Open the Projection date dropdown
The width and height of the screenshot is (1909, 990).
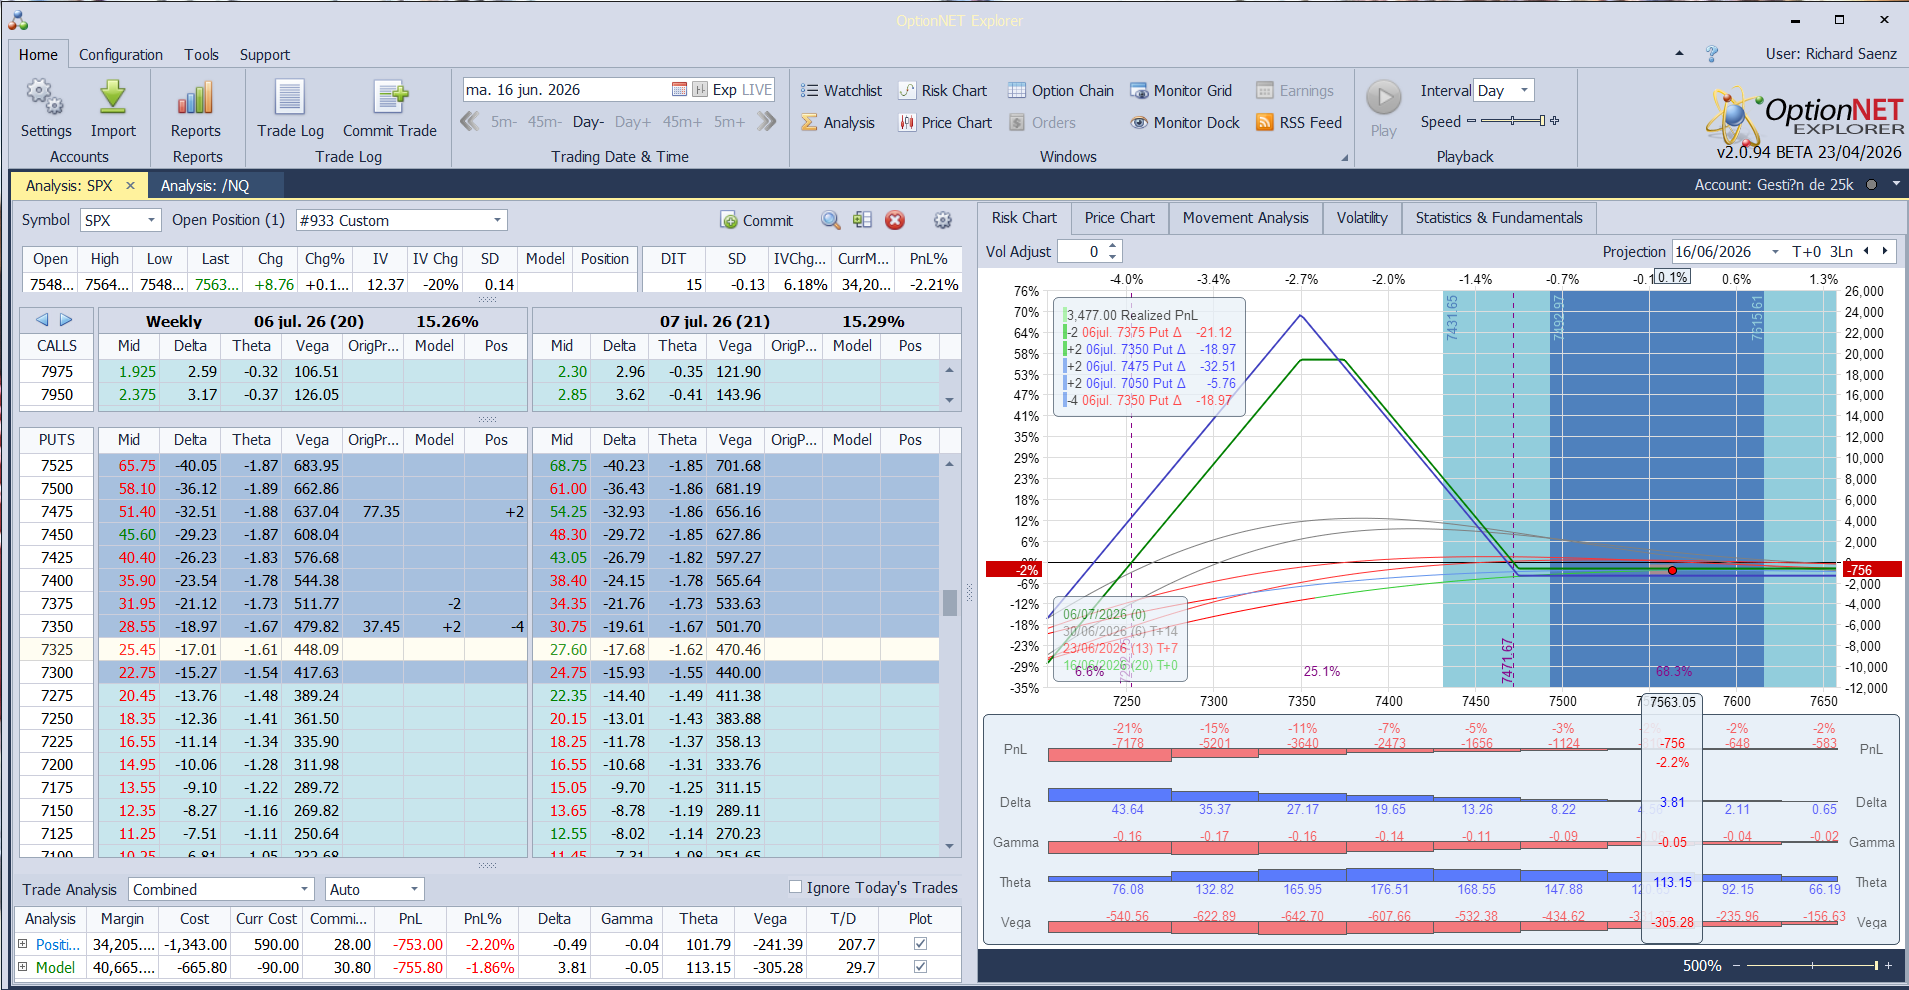point(1775,252)
